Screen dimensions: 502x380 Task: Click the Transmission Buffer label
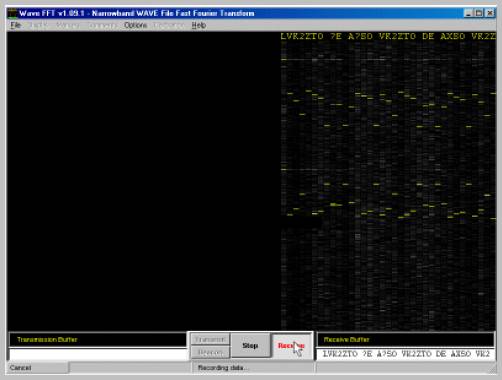[47, 340]
